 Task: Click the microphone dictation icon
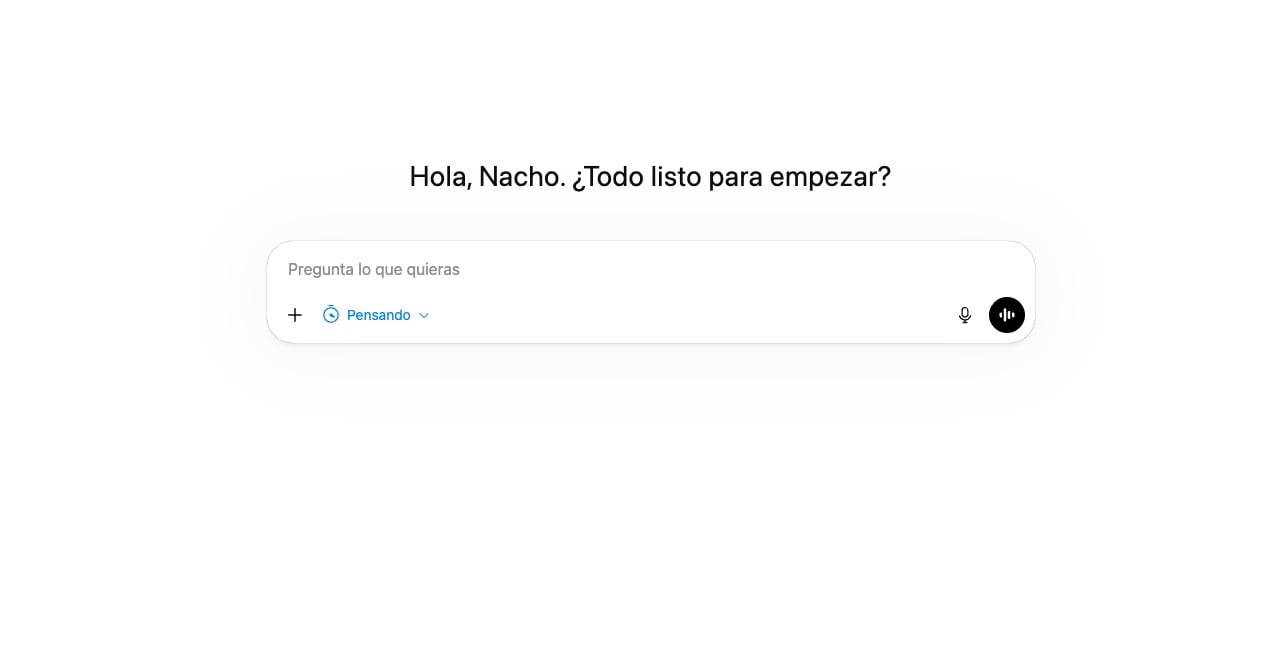[x=965, y=315]
